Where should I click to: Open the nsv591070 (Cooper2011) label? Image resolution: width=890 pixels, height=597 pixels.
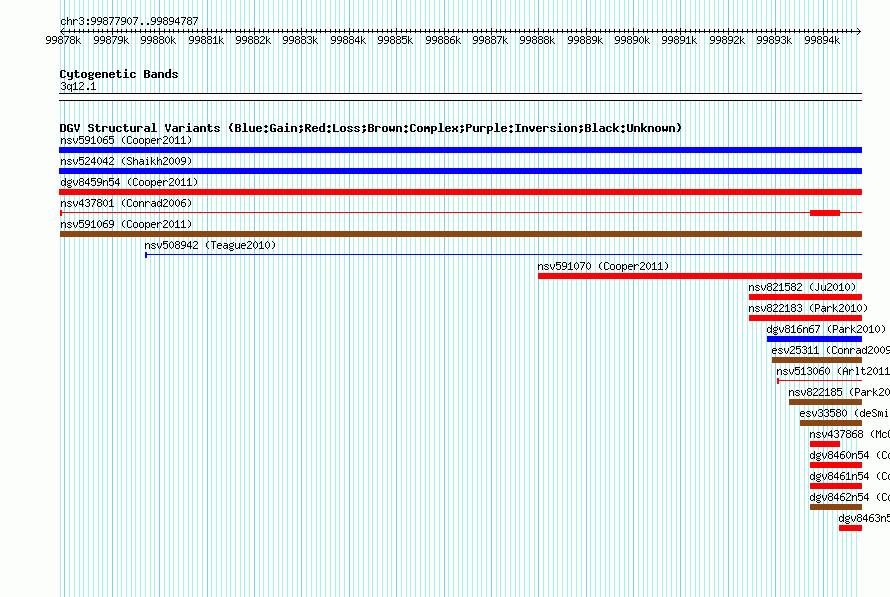pos(603,266)
